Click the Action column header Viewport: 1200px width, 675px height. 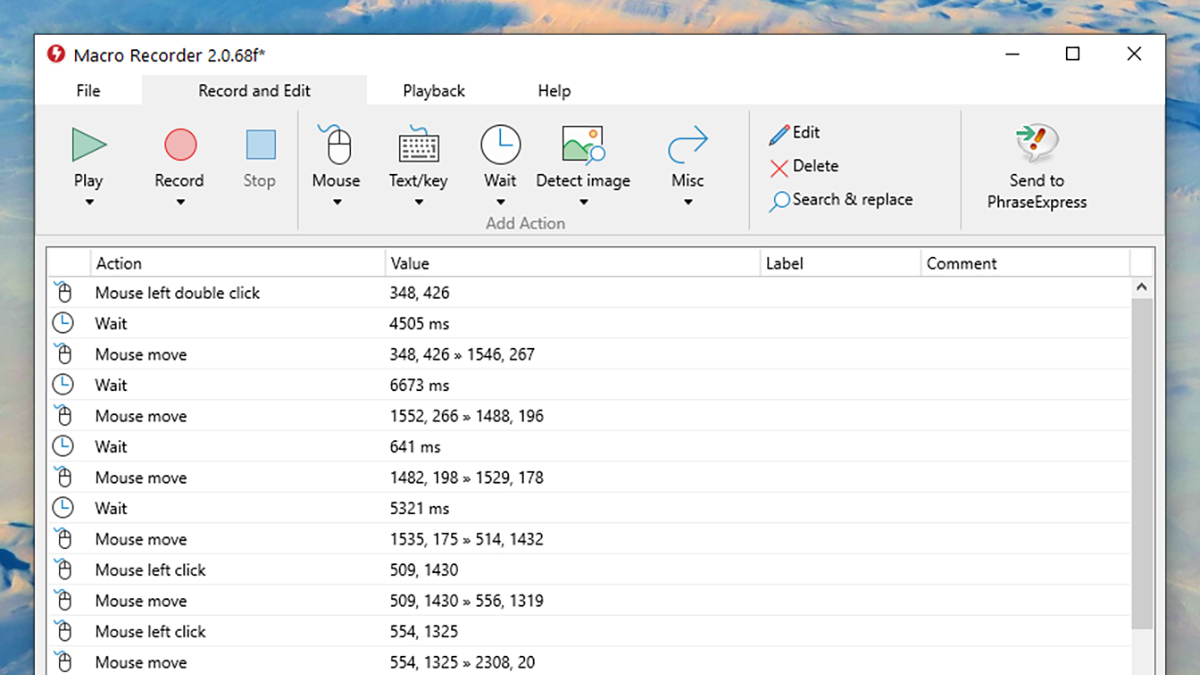tap(237, 264)
